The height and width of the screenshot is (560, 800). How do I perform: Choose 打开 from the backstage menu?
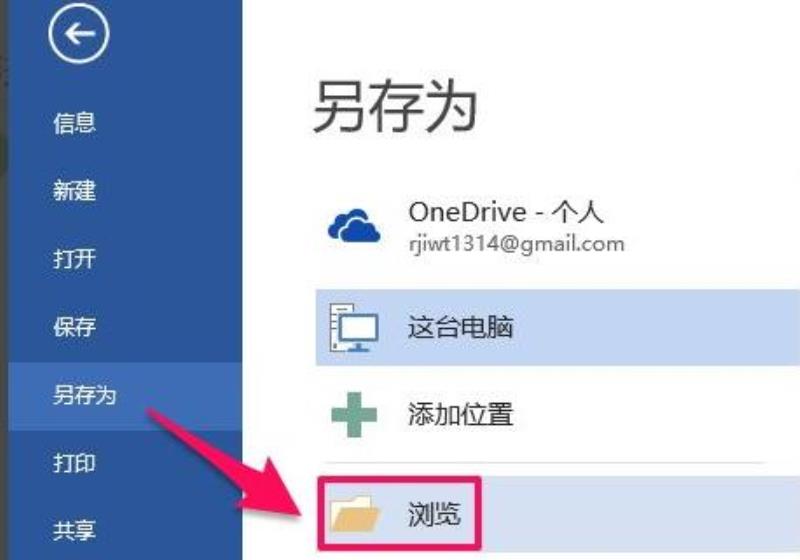click(74, 259)
